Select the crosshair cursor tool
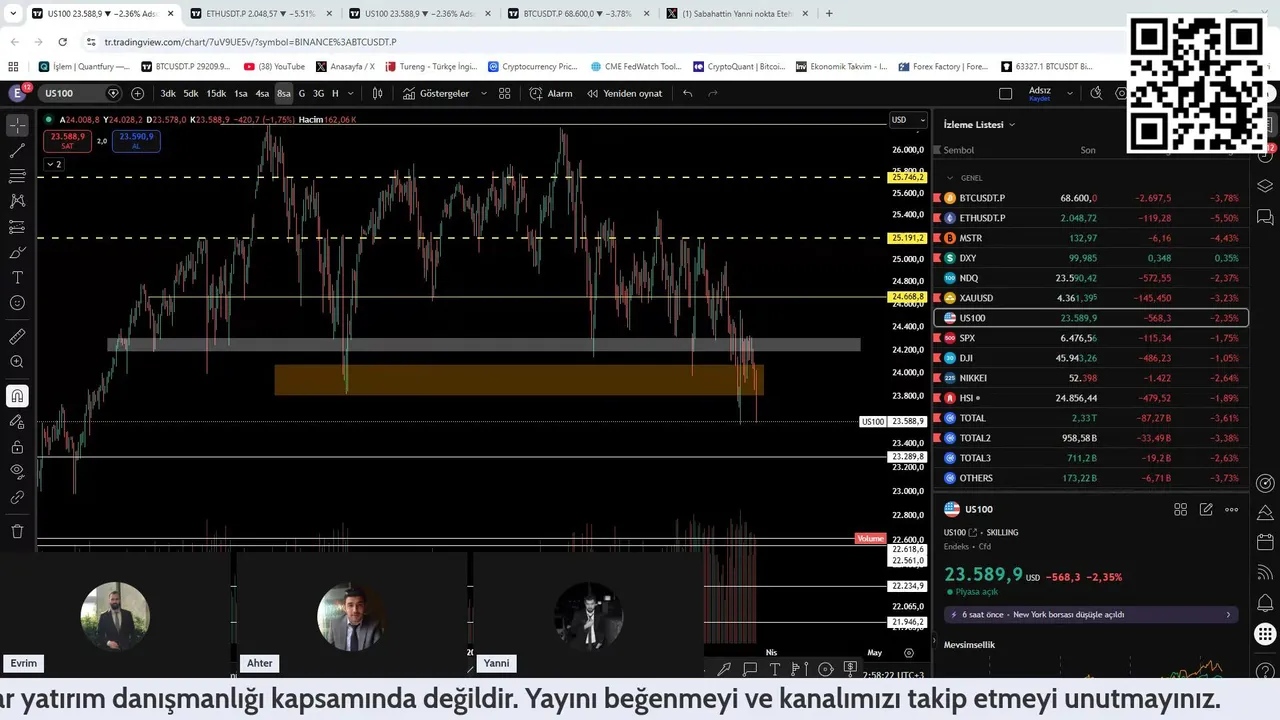Screen dimensions: 1280x720 point(17,125)
